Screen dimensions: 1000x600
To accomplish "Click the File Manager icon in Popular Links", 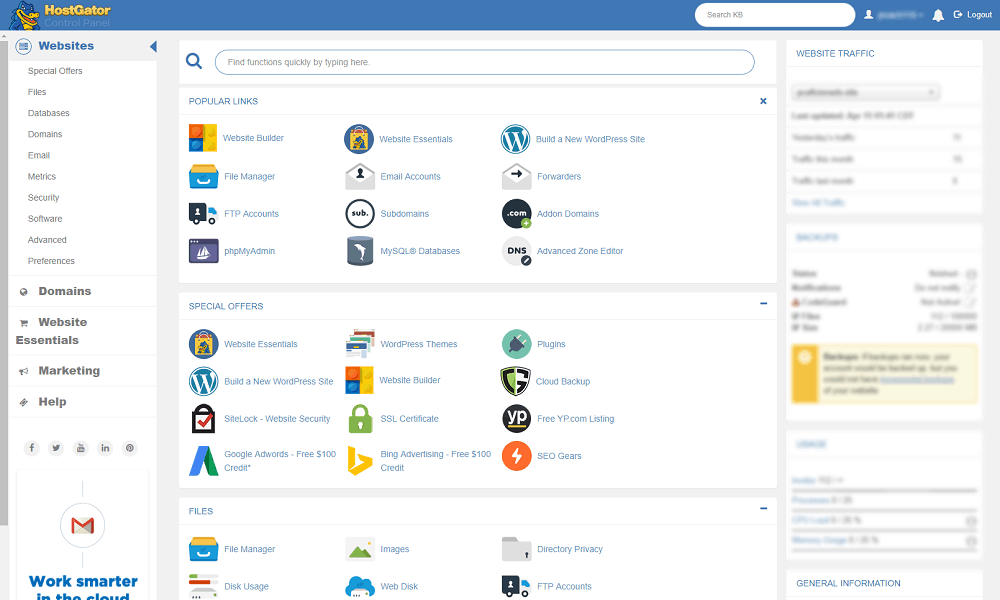I will pos(203,177).
